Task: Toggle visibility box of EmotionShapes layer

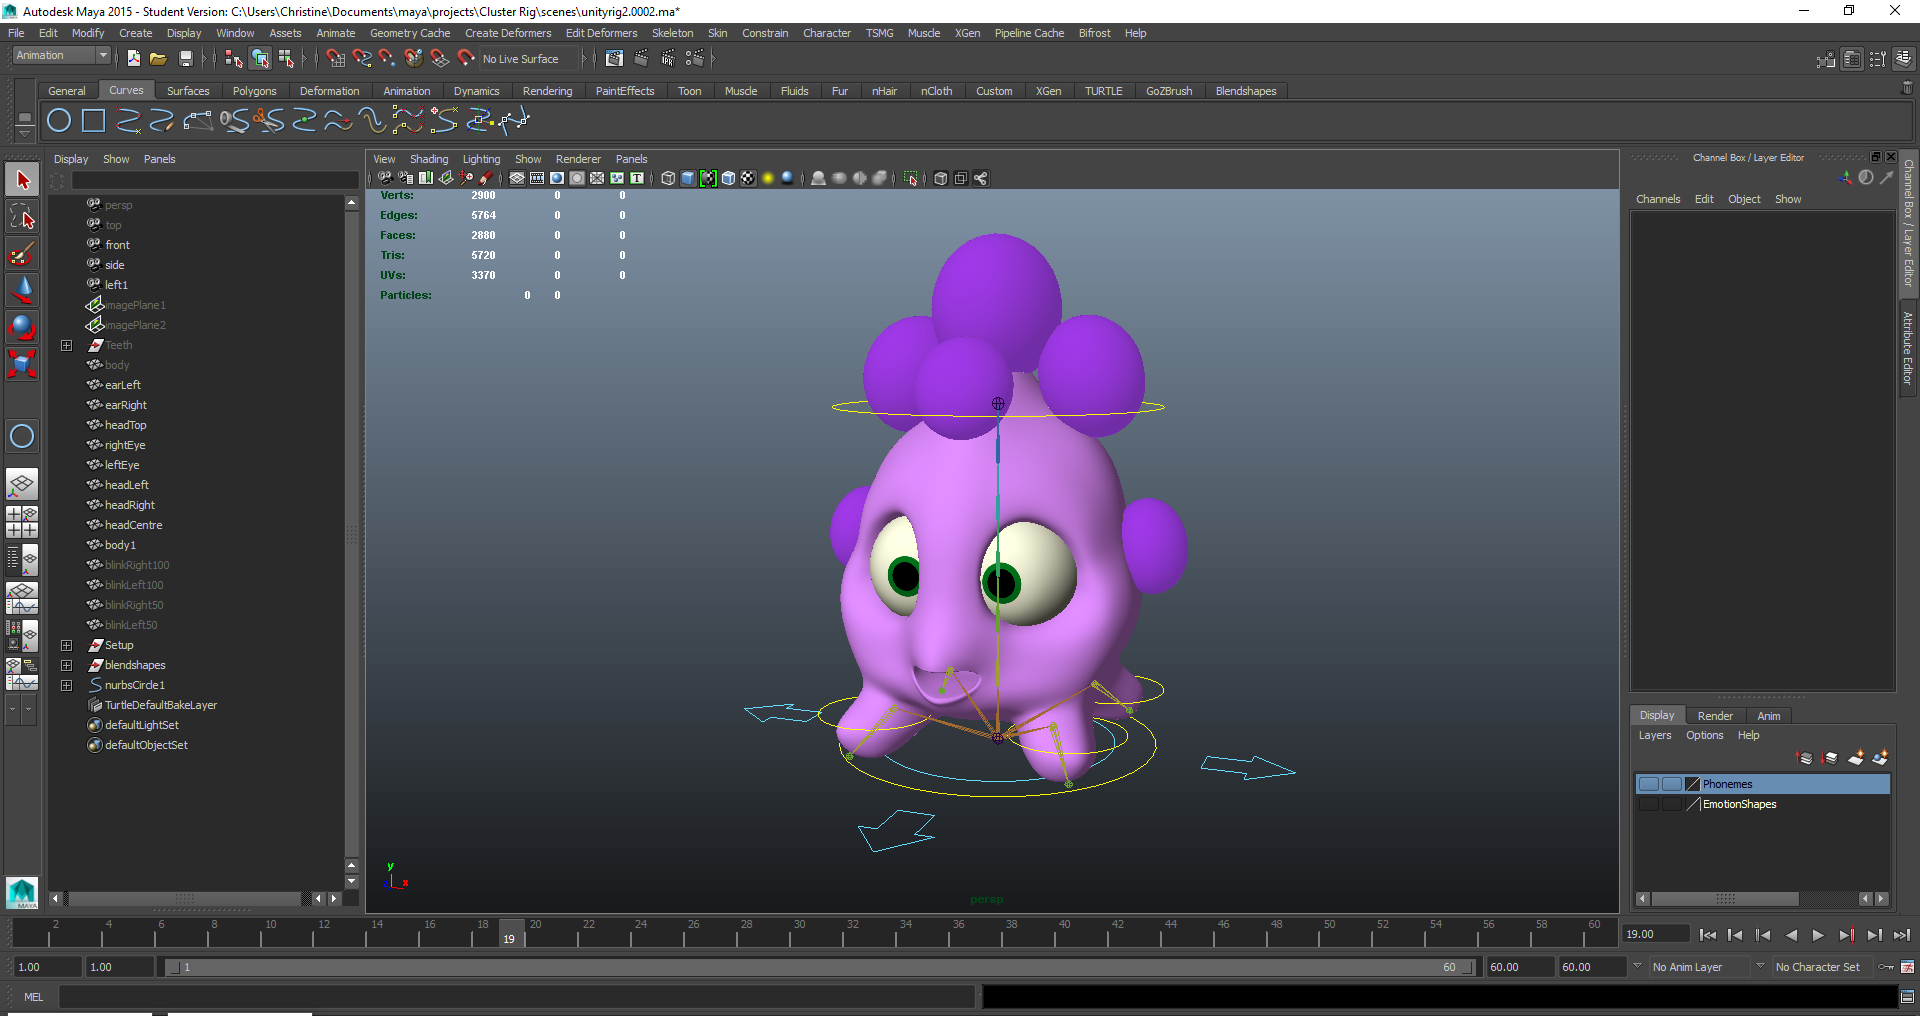Action: [x=1648, y=804]
